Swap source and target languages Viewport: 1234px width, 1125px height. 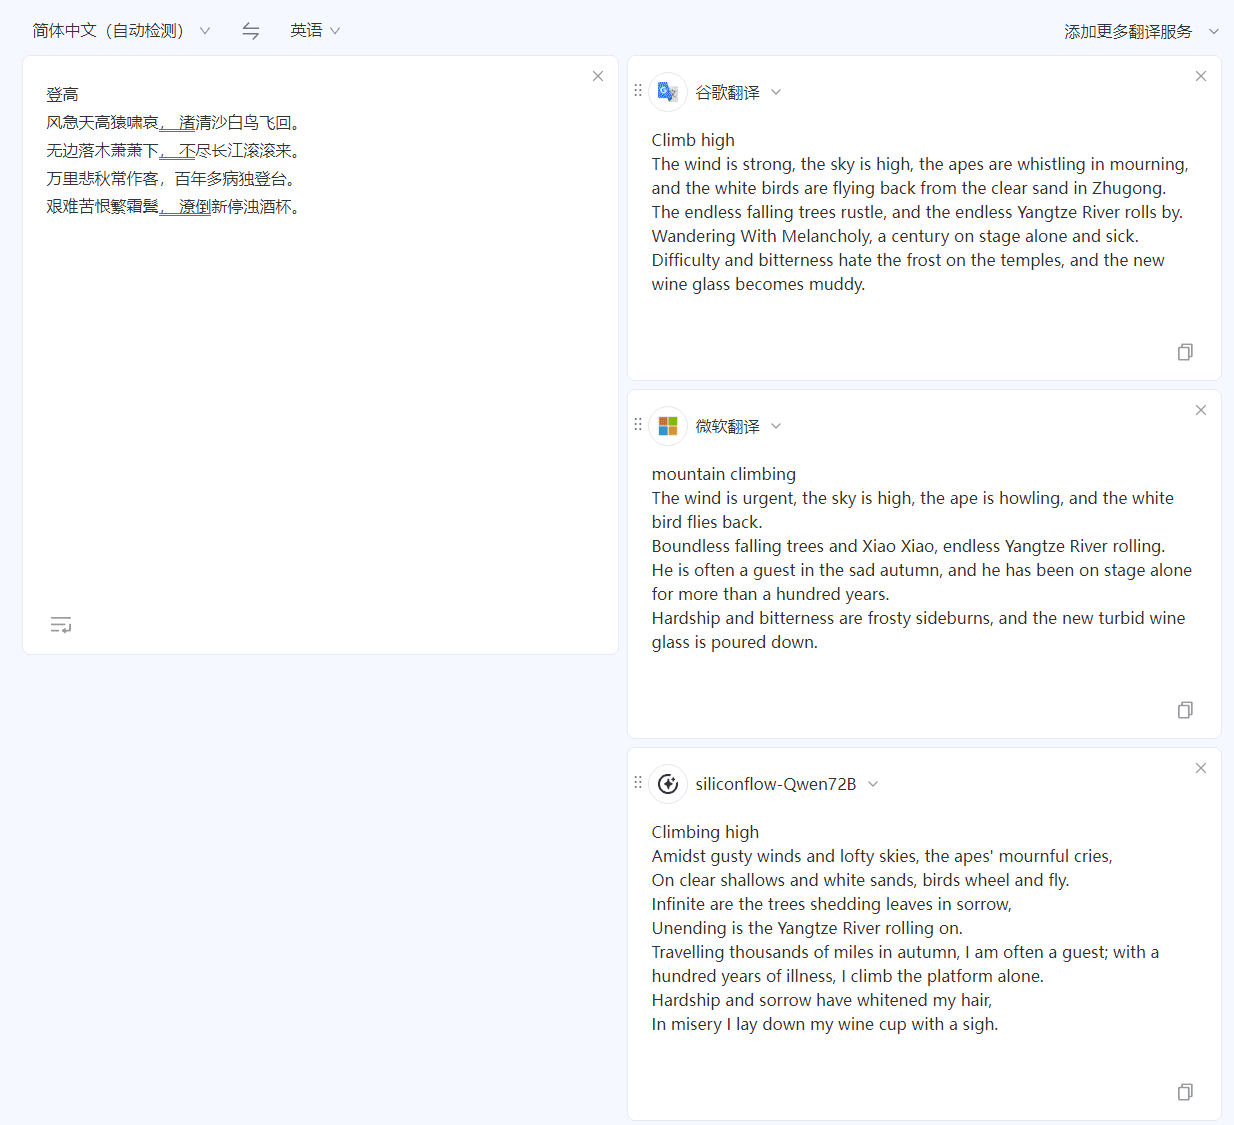click(251, 31)
